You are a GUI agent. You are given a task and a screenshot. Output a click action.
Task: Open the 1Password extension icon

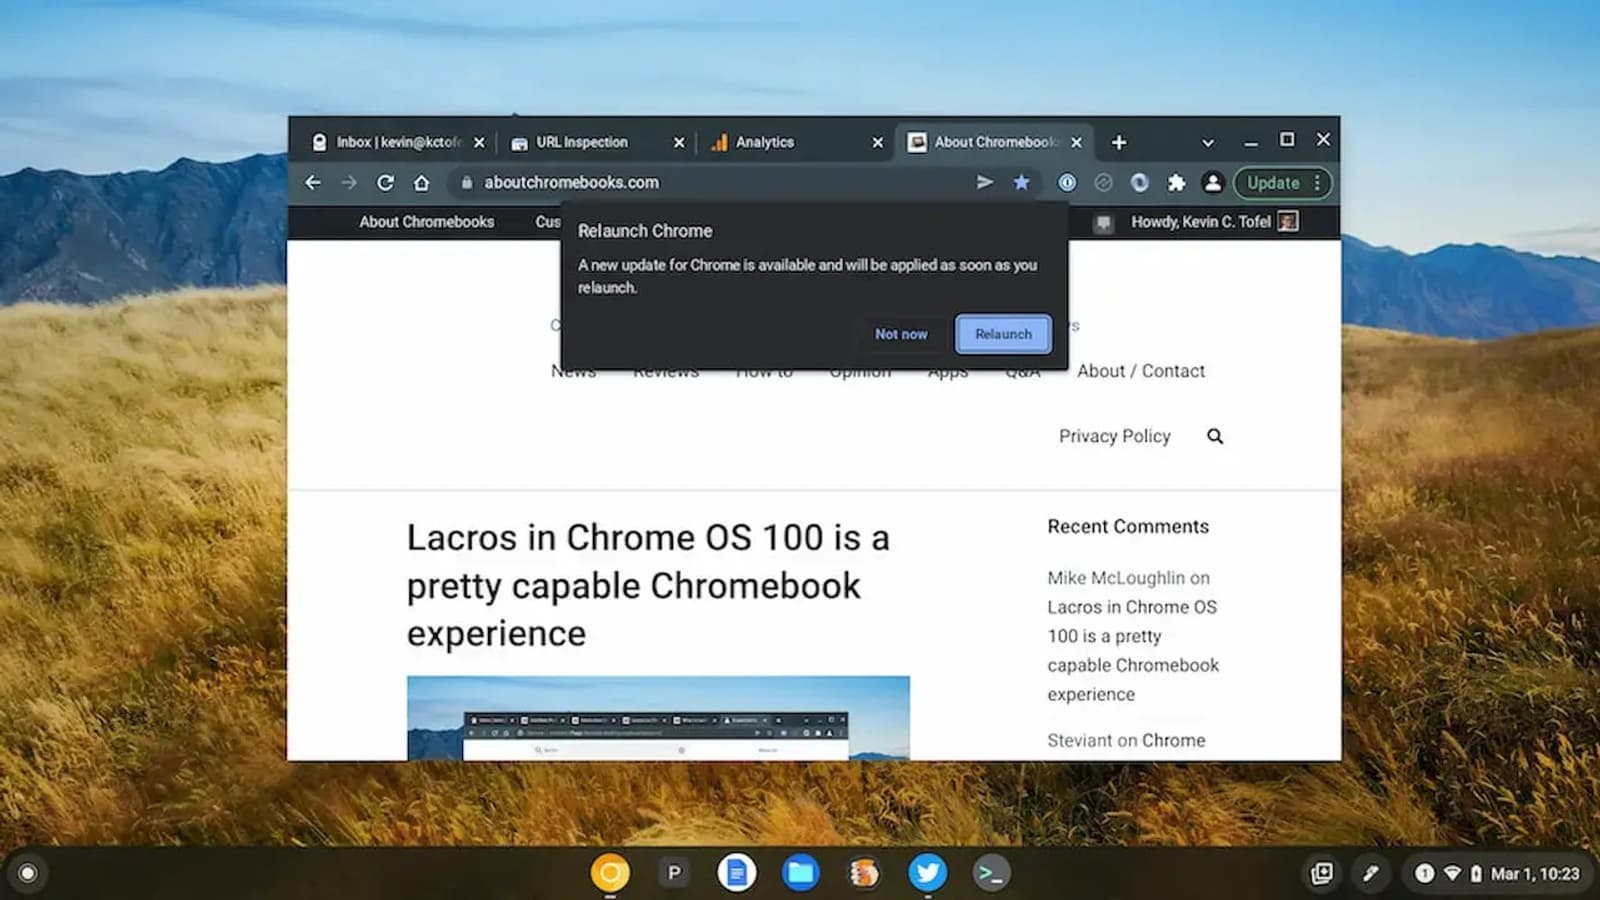pyautogui.click(x=1067, y=182)
